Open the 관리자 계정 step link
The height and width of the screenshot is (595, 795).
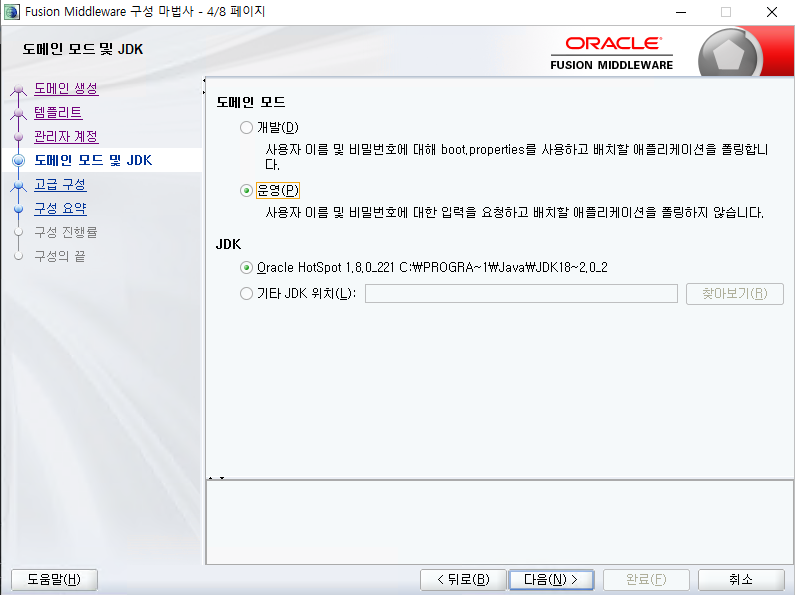pyautogui.click(x=66, y=136)
